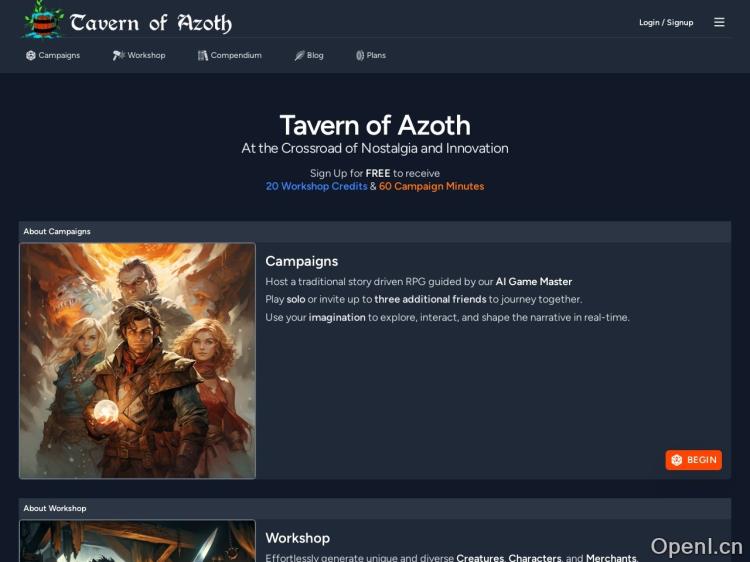
Task: Click the dice icon on BEGIN button
Action: (676, 460)
